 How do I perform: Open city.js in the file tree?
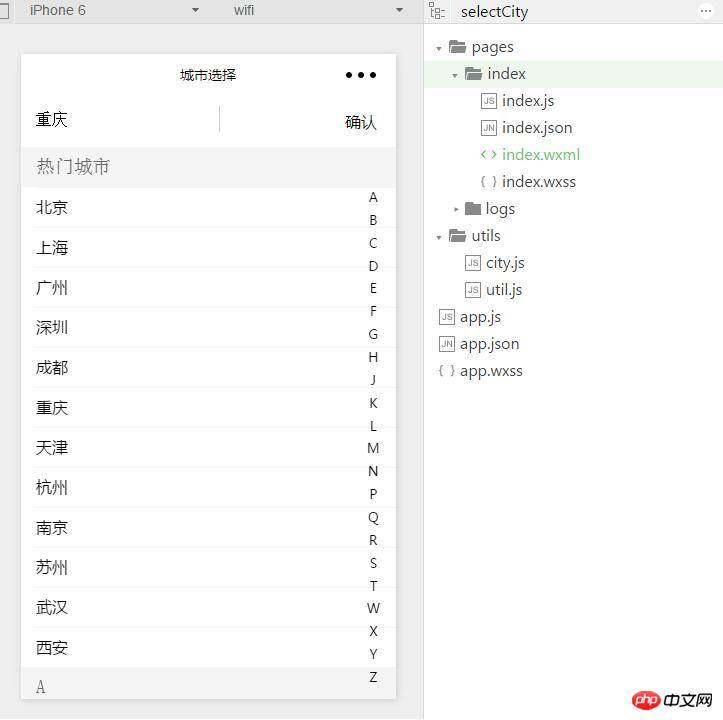click(505, 263)
